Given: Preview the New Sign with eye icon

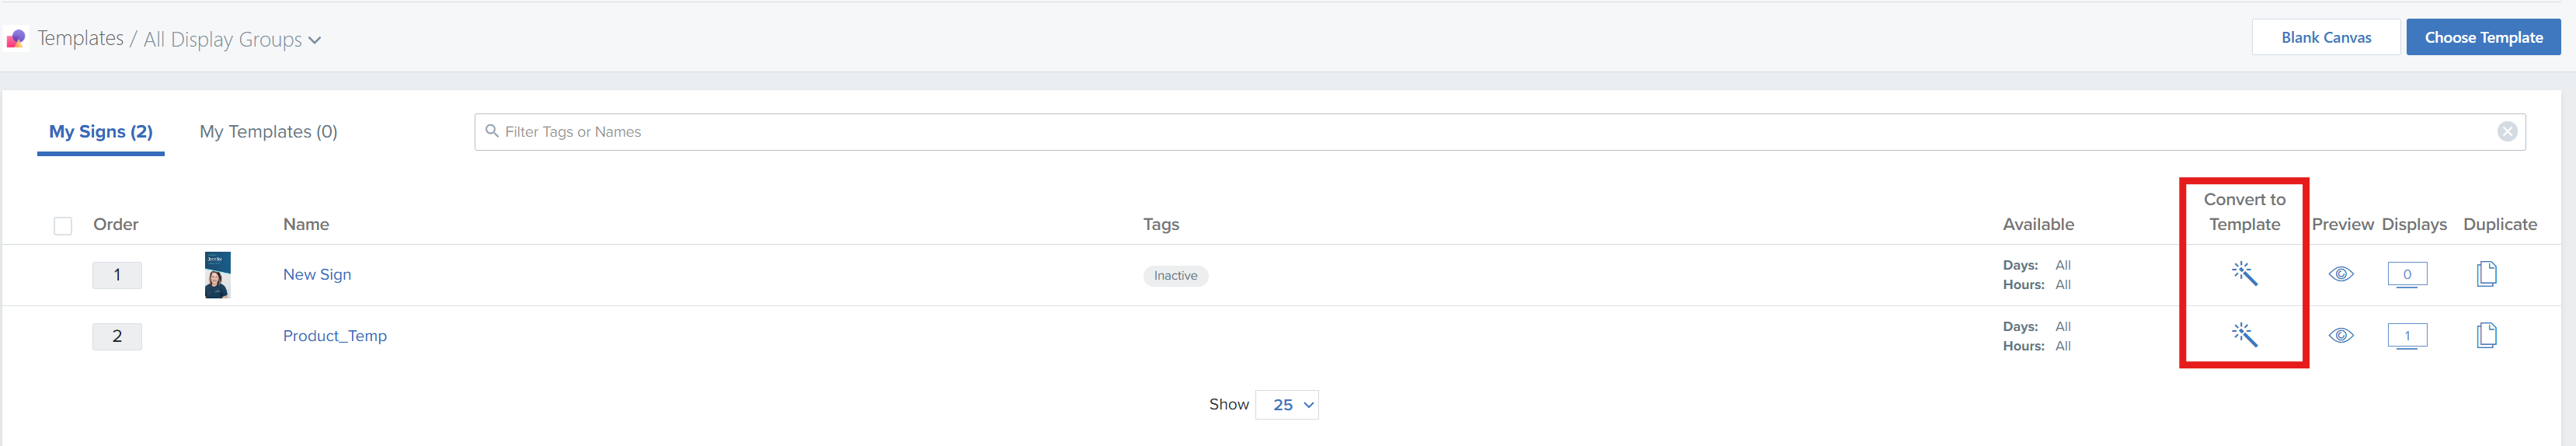Looking at the screenshot, I should click(x=2341, y=274).
